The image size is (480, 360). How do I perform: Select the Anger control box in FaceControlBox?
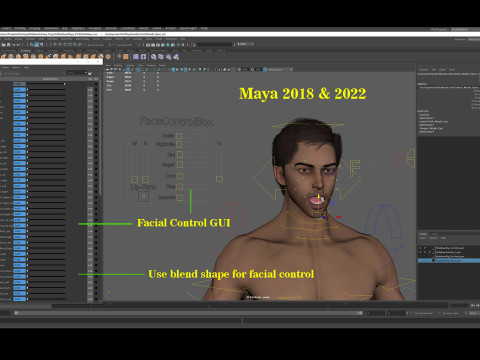tap(180, 165)
